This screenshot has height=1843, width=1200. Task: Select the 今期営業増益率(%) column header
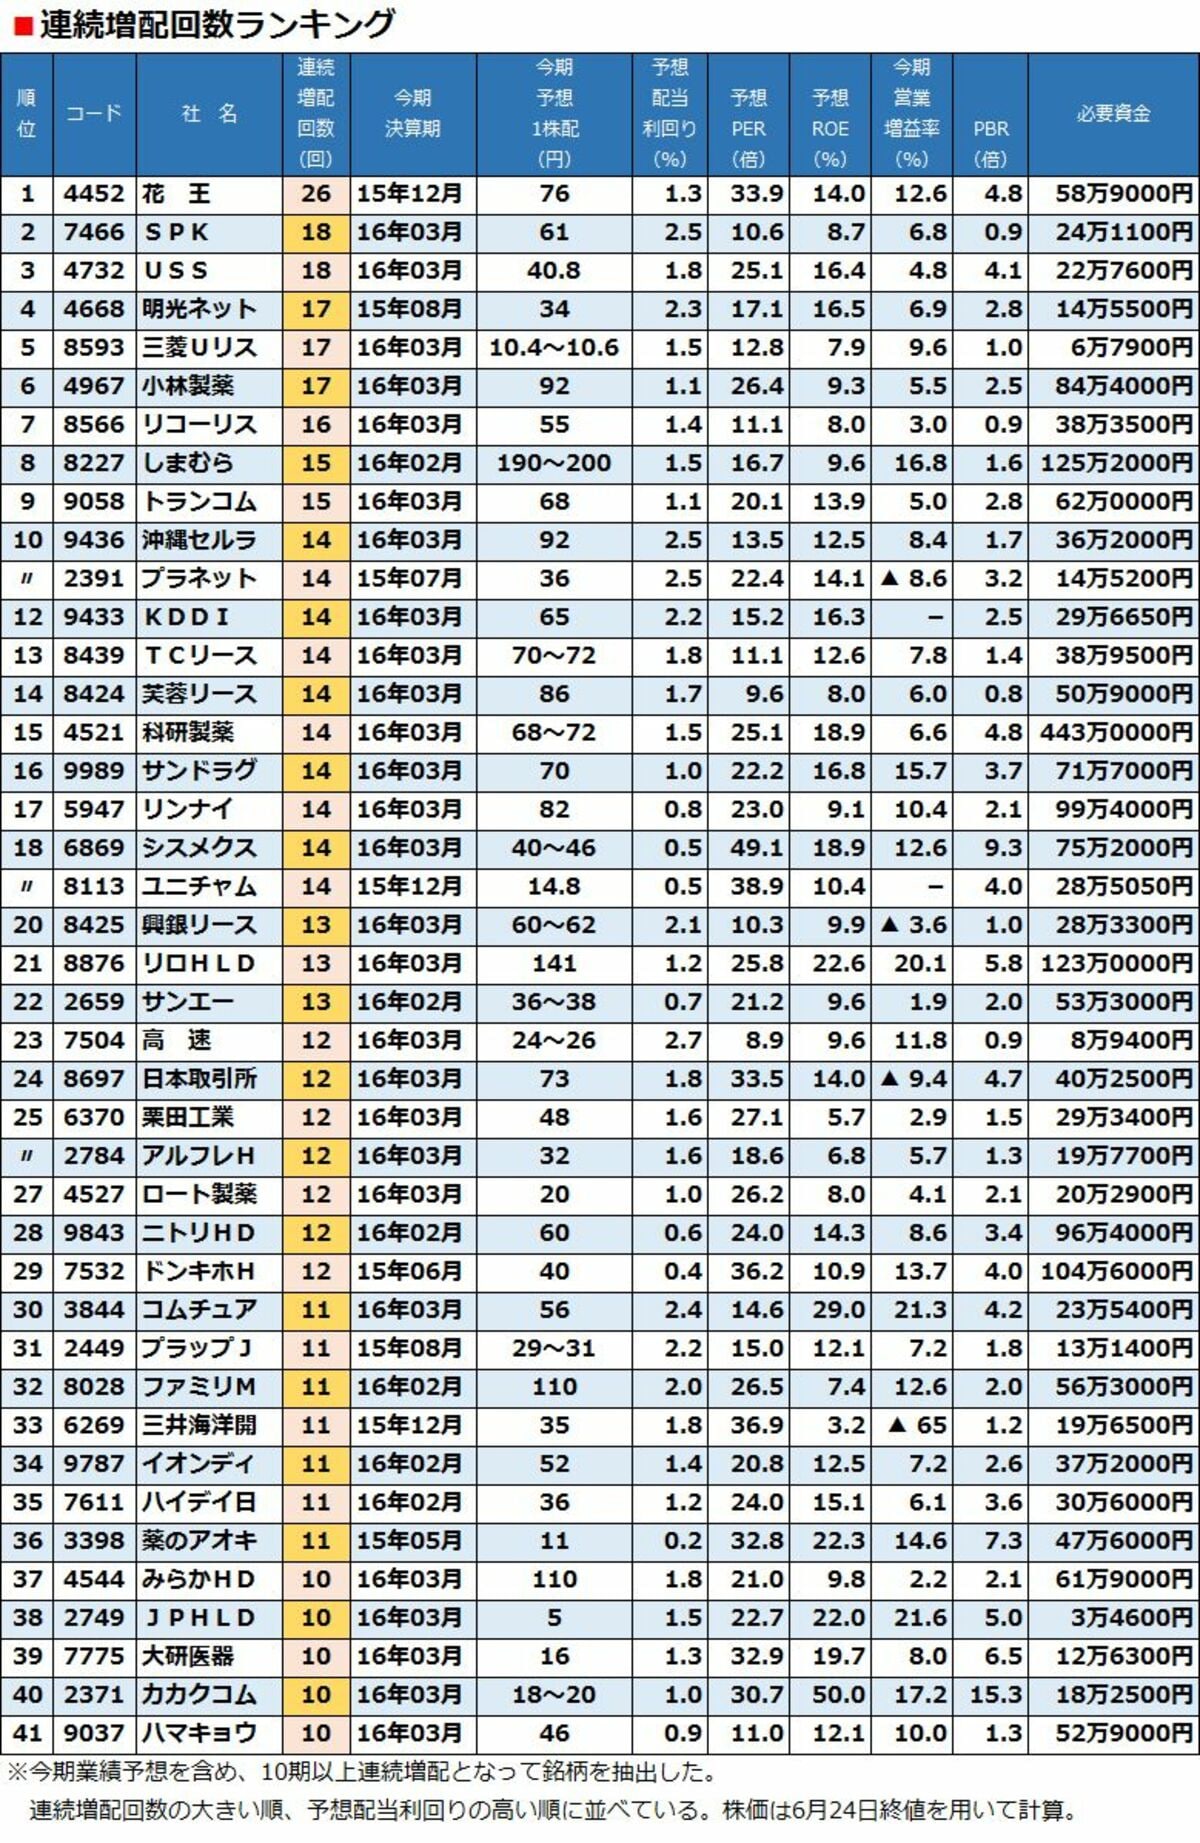pyautogui.click(x=911, y=113)
